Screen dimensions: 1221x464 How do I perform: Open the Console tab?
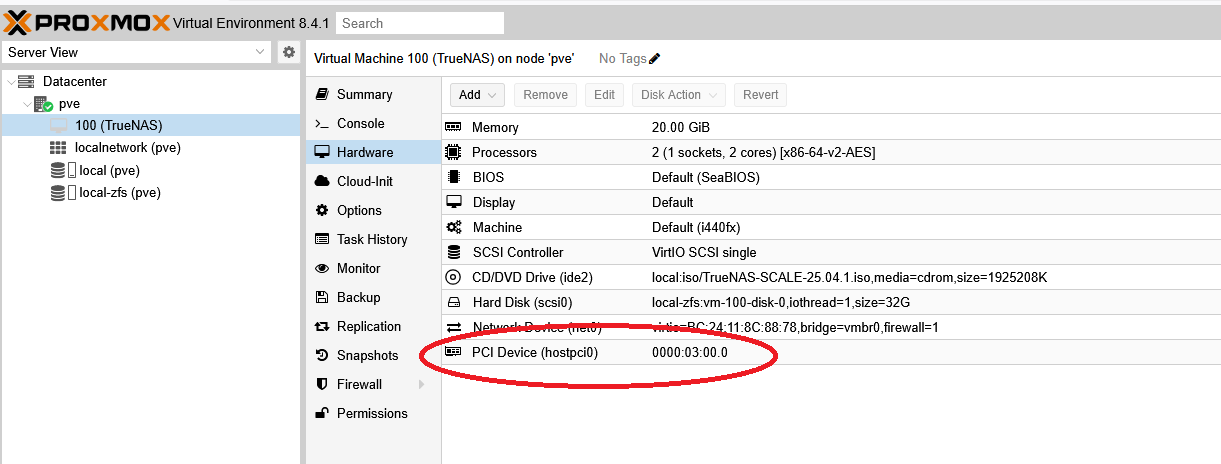[x=360, y=123]
